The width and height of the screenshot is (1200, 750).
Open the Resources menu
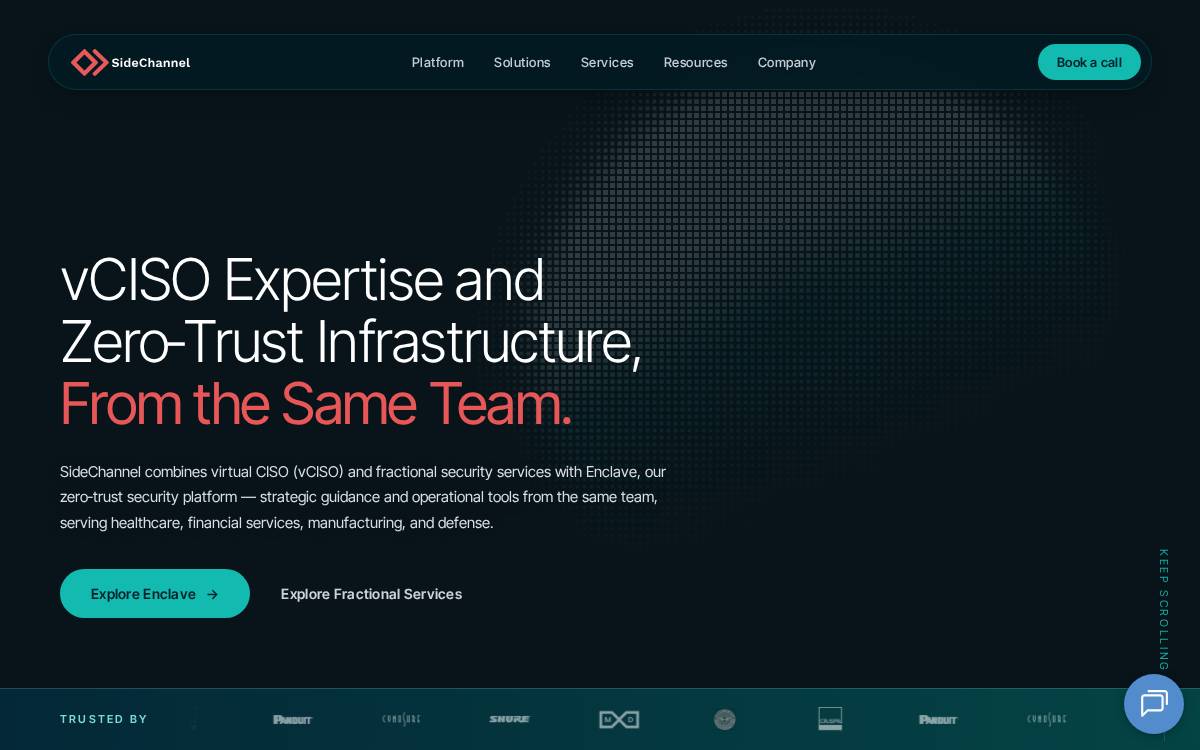[696, 62]
